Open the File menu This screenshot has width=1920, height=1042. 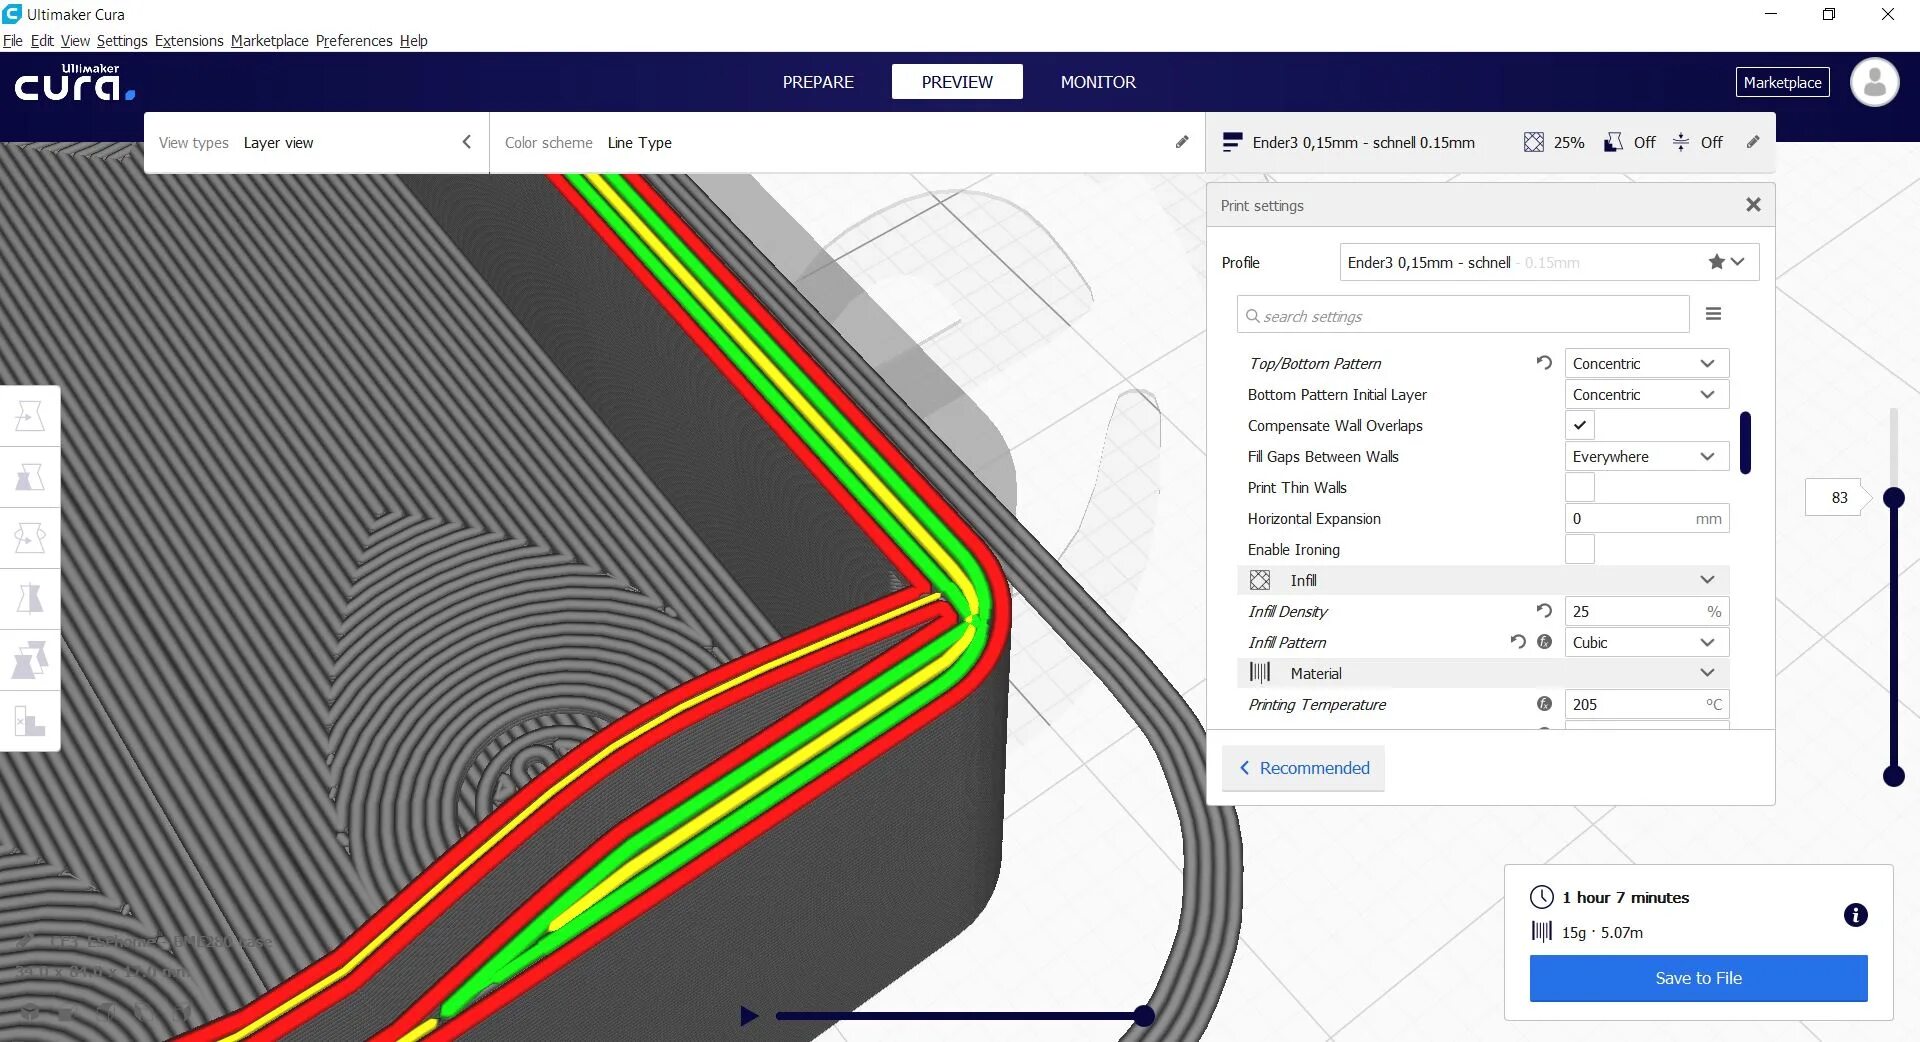[x=12, y=41]
